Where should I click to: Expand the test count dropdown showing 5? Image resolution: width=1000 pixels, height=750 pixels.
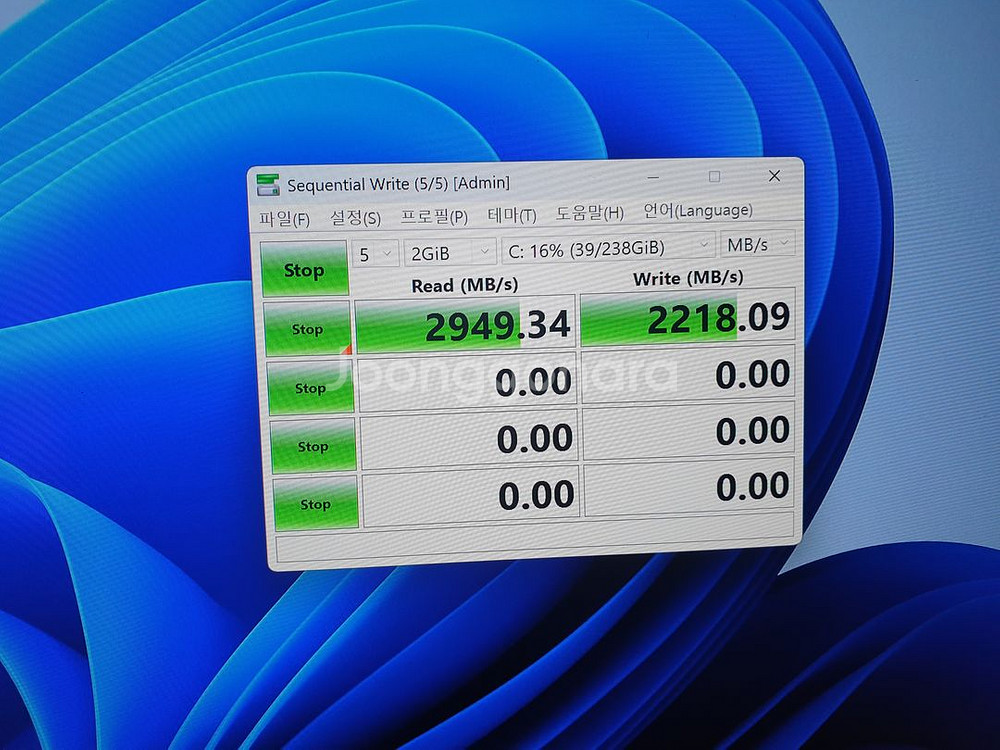tap(375, 253)
